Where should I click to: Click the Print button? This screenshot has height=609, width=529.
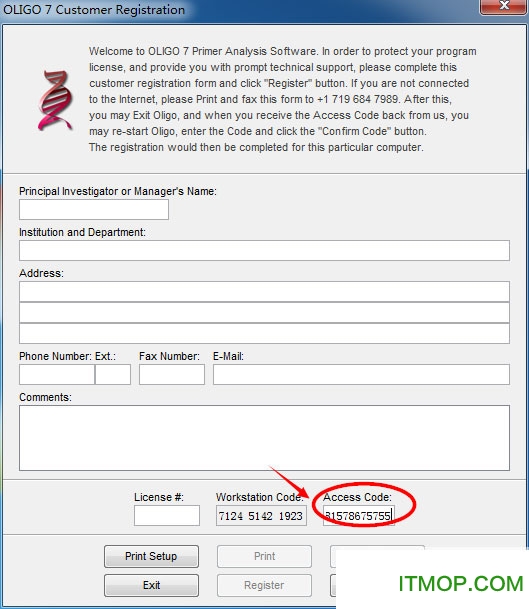click(264, 556)
